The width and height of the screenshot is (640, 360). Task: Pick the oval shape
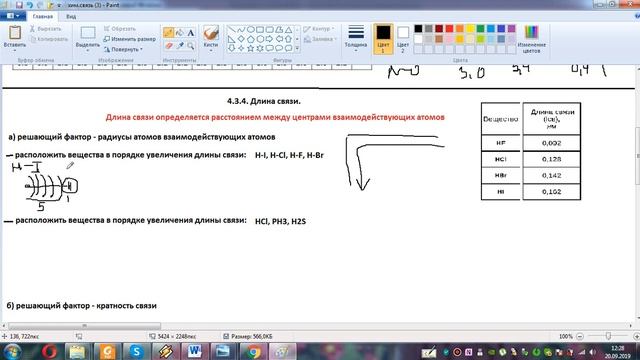coord(250,29)
